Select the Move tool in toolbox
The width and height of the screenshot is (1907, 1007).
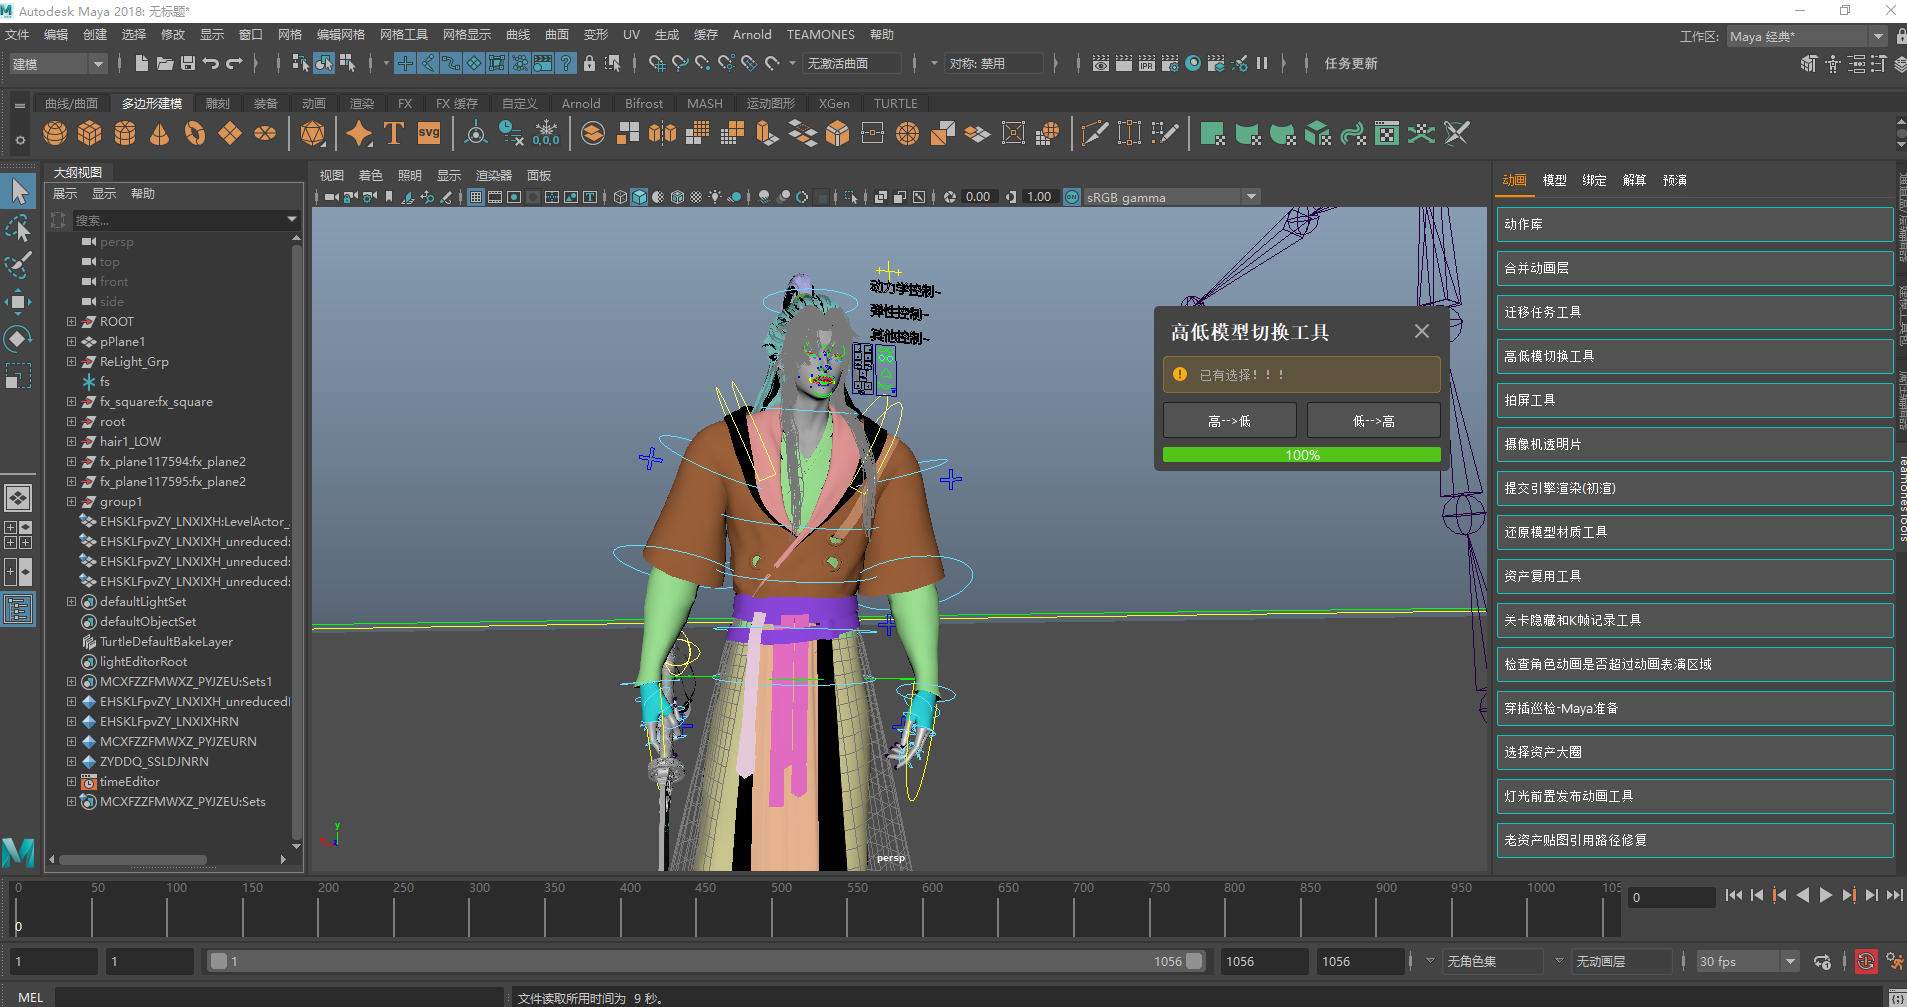pyautogui.click(x=18, y=302)
